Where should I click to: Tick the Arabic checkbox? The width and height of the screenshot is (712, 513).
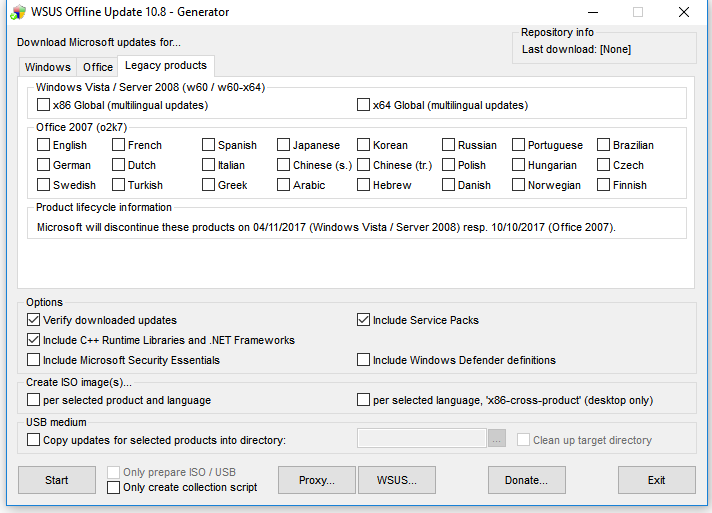(283, 185)
